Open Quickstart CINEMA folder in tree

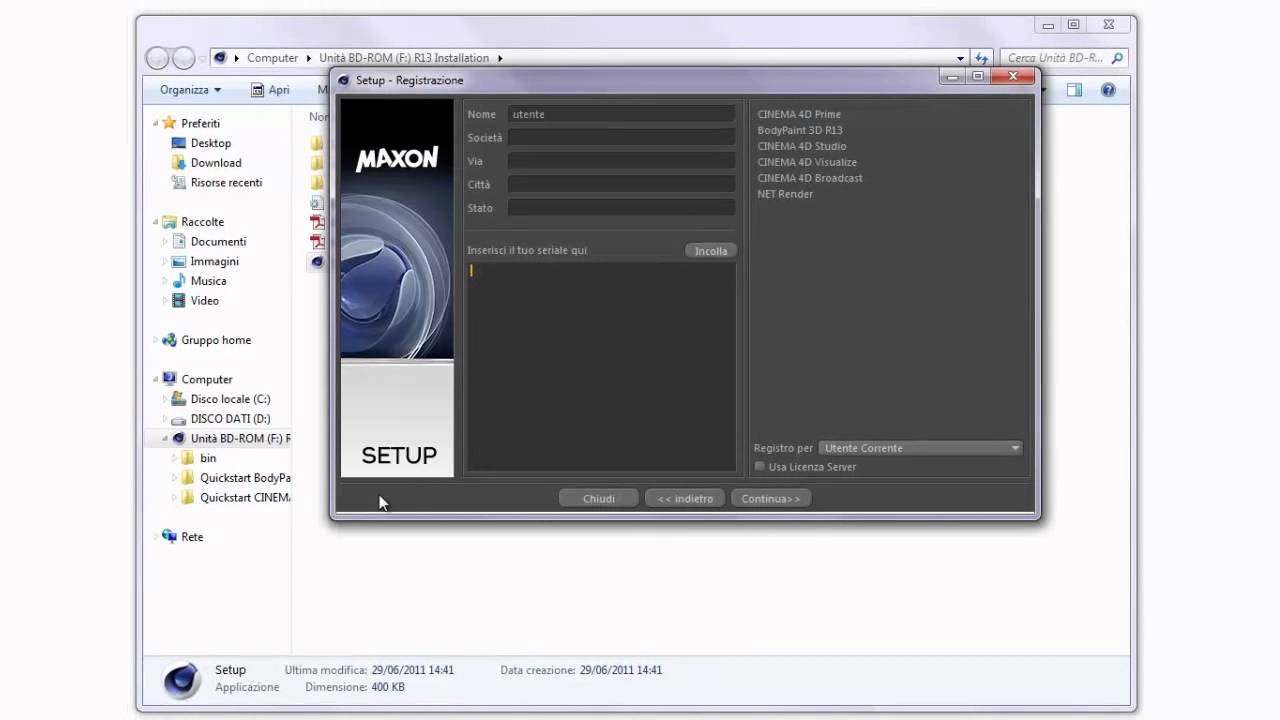pos(245,498)
